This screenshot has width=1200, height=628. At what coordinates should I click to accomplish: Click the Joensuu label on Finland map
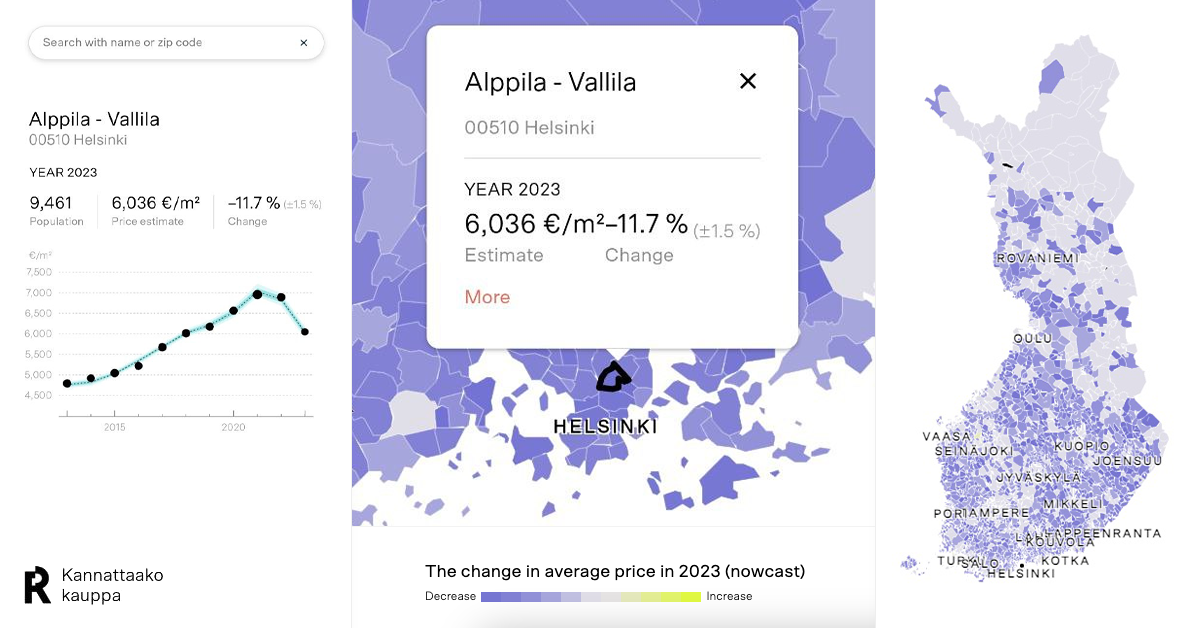pos(1127,461)
